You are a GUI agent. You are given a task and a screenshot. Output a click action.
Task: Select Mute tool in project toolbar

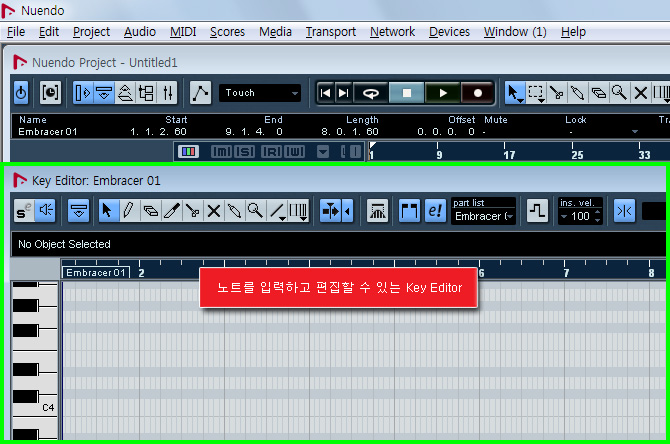(641, 93)
